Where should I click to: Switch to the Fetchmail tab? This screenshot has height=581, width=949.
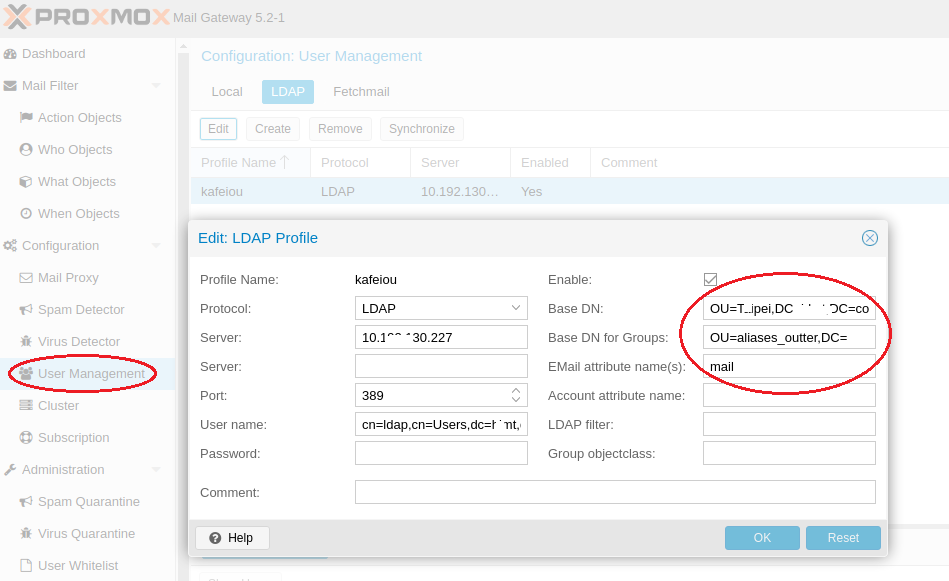tap(361, 92)
